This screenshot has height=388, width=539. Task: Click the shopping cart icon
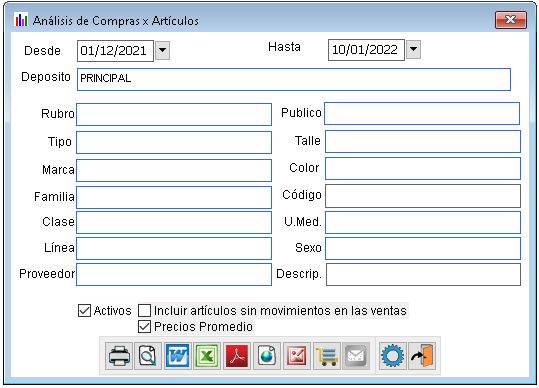(x=327, y=356)
